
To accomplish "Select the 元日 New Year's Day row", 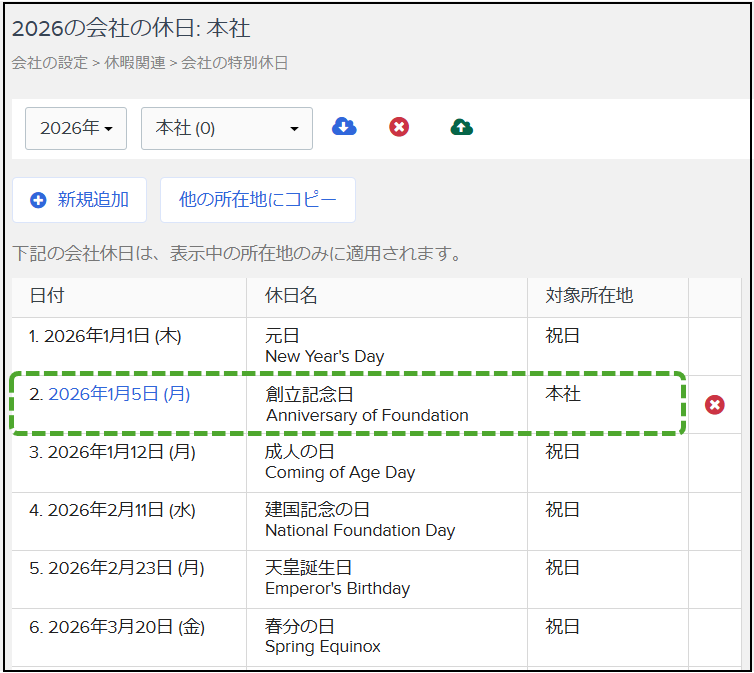I will [x=324, y=346].
